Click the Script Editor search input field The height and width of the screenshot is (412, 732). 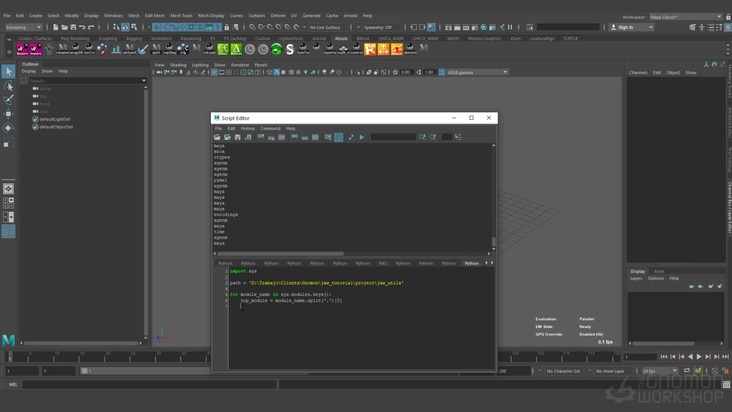pyautogui.click(x=393, y=137)
